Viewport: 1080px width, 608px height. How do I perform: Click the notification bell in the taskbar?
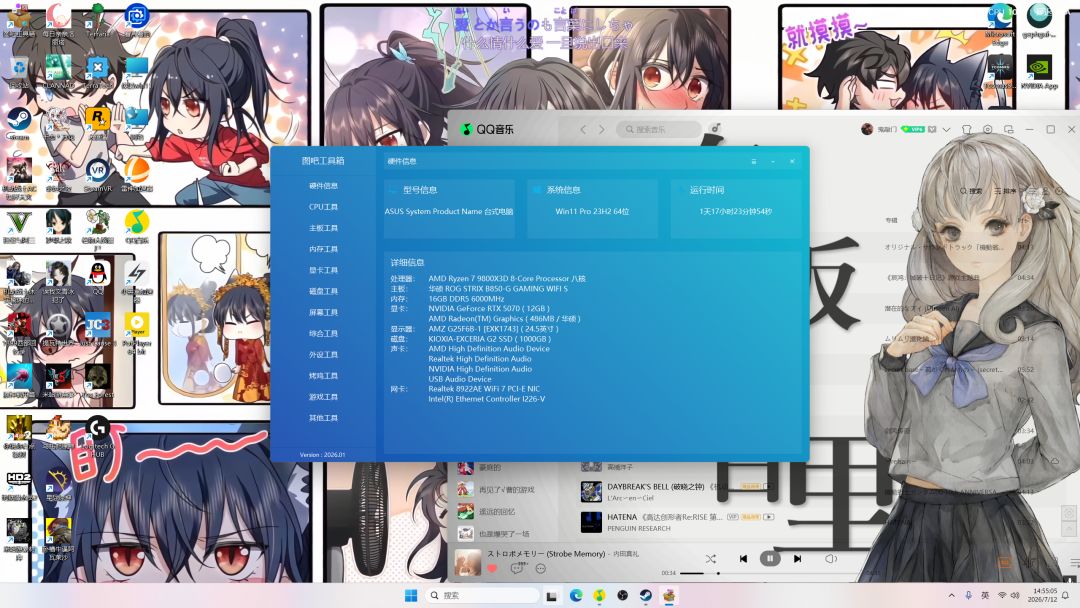[1065, 596]
